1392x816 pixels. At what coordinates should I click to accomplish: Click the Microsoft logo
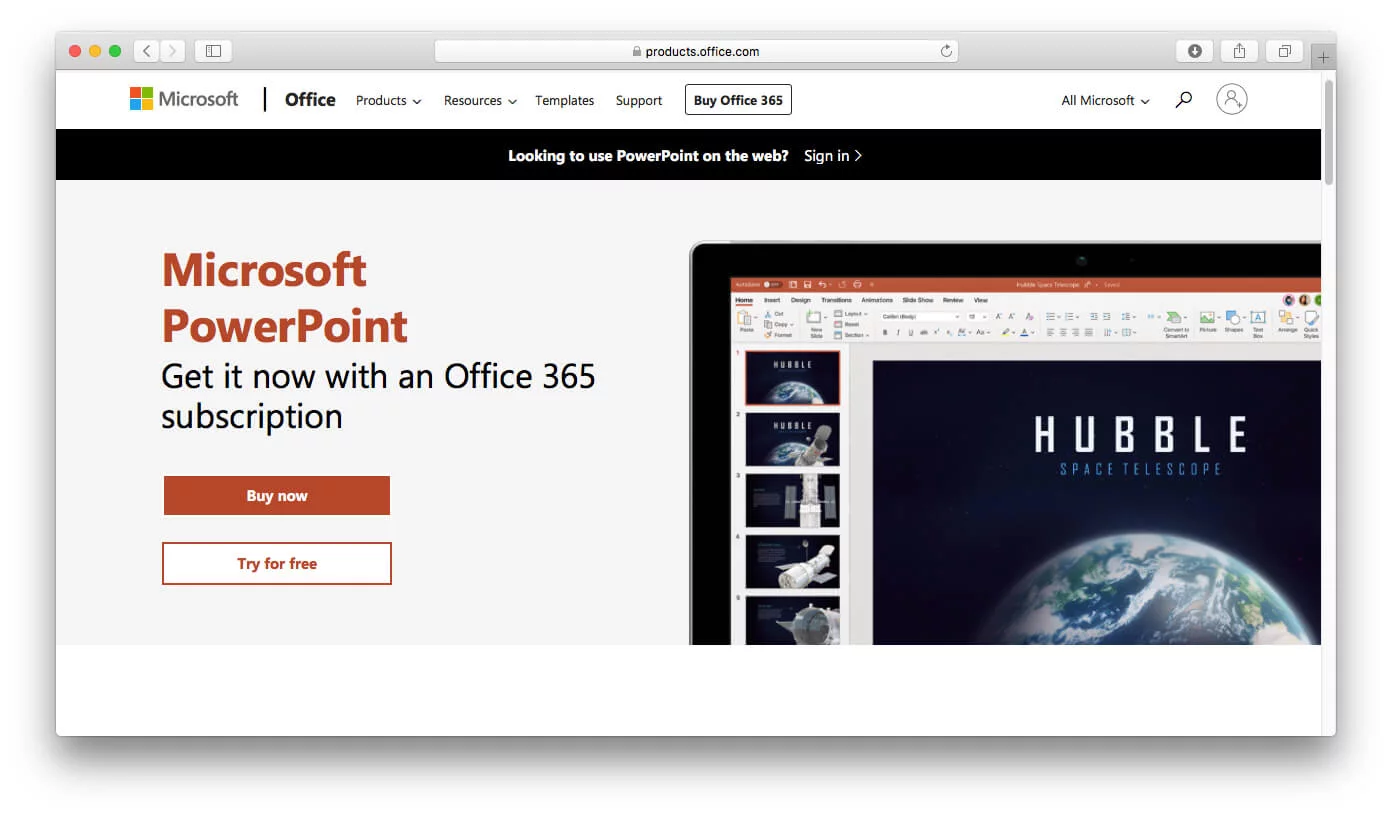184,99
